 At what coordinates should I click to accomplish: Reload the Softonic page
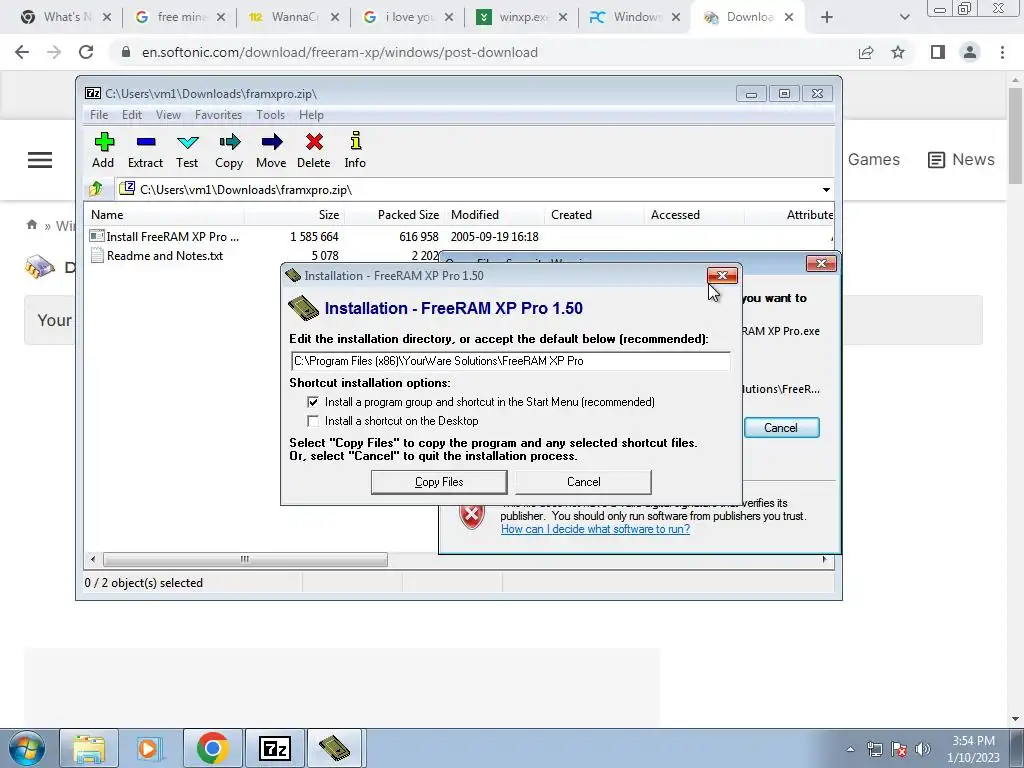[86, 52]
